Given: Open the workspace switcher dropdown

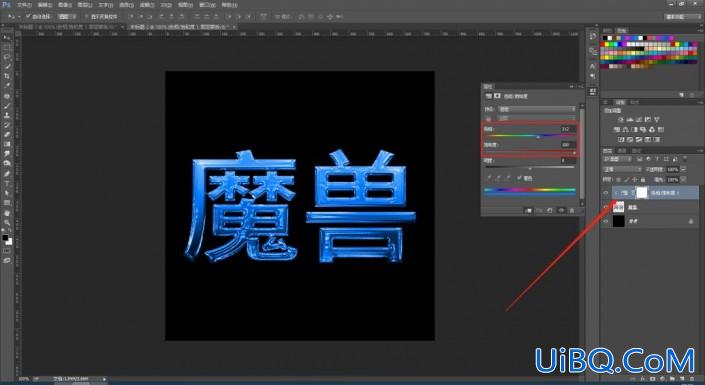Looking at the screenshot, I should coord(682,16).
